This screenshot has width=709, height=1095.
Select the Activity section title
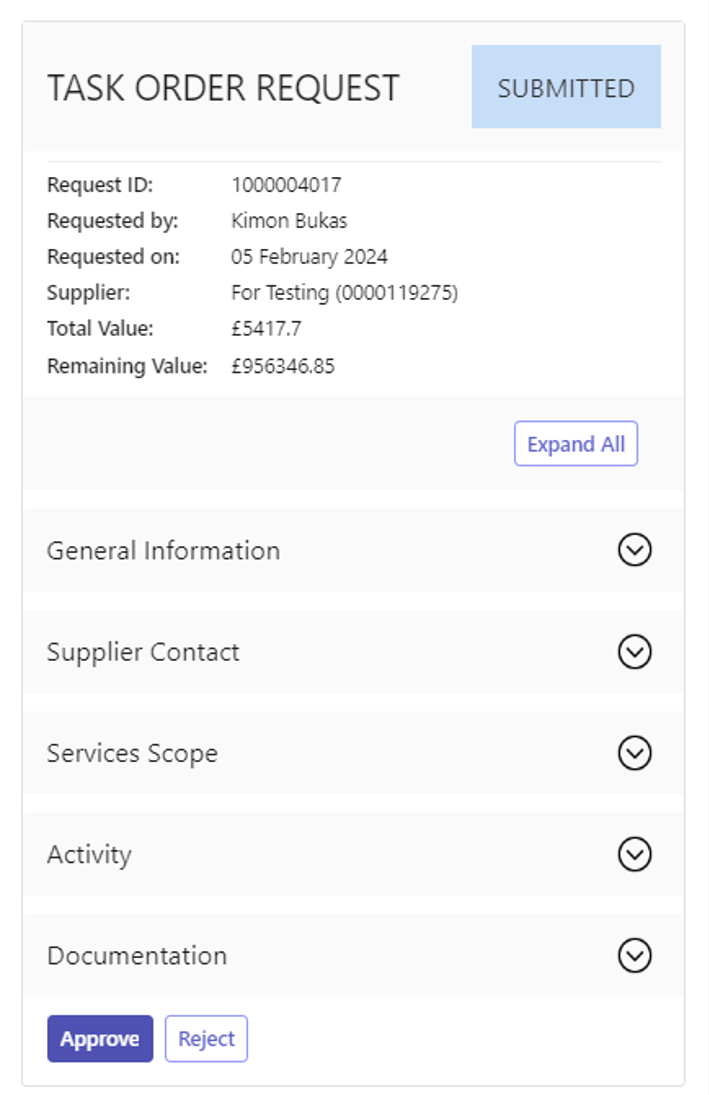pyautogui.click(x=89, y=855)
